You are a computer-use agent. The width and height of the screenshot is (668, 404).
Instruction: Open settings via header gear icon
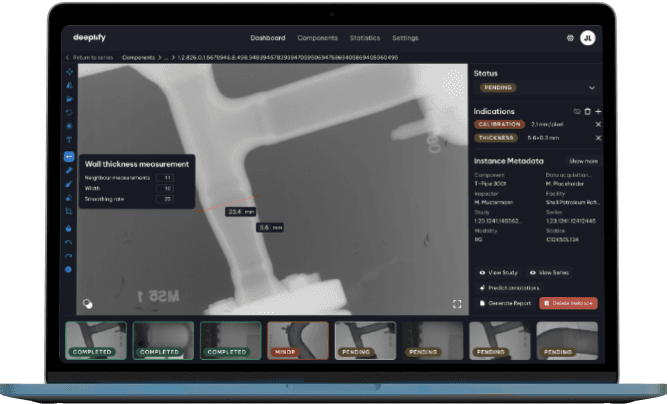570,38
